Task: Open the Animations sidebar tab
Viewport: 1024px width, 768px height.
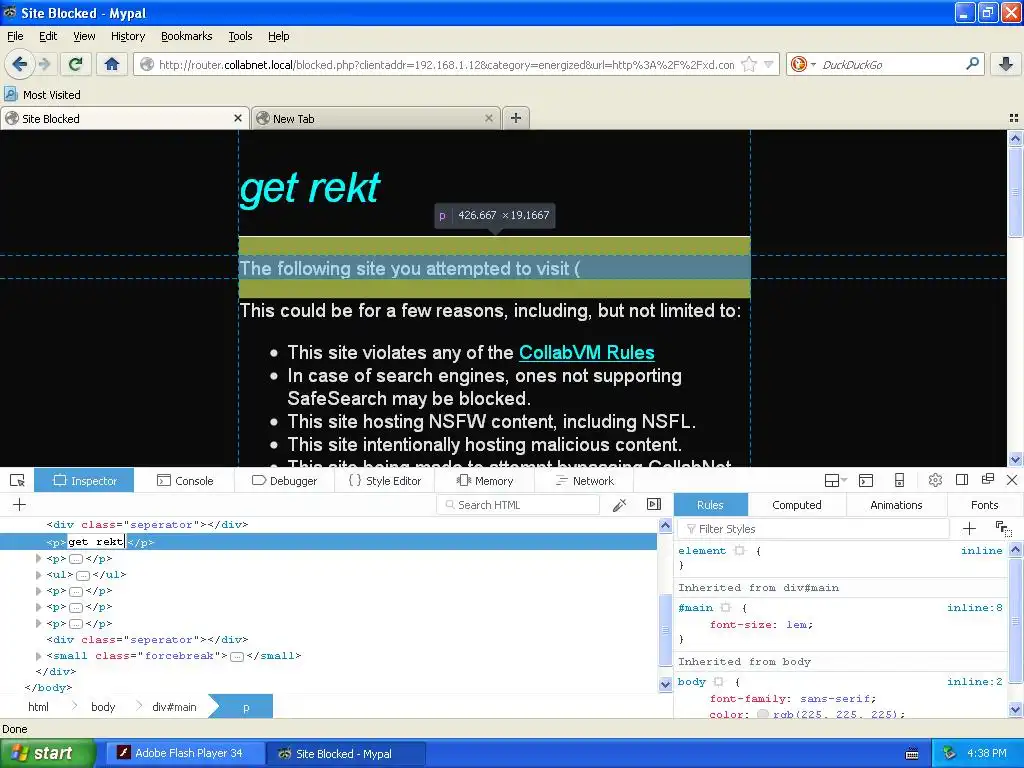Action: (x=896, y=505)
